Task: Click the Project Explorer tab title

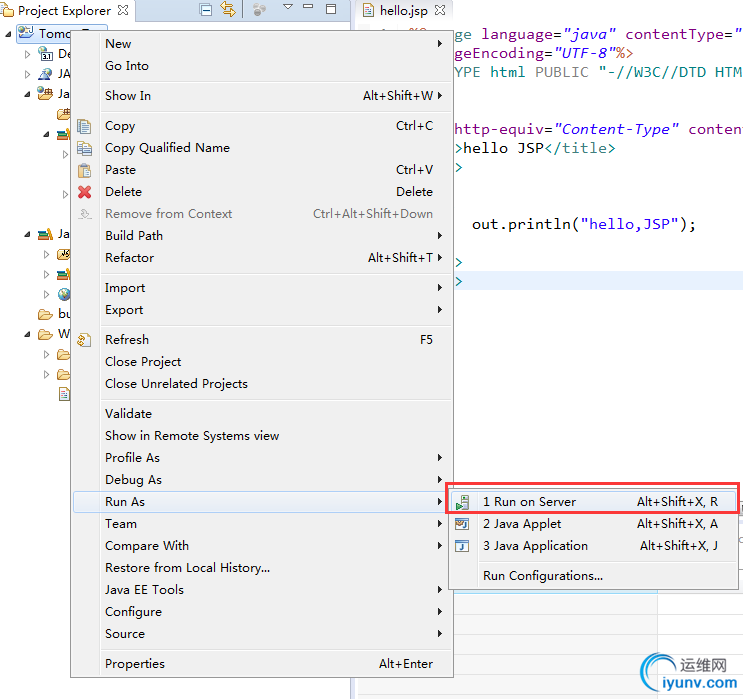Action: click(x=64, y=10)
